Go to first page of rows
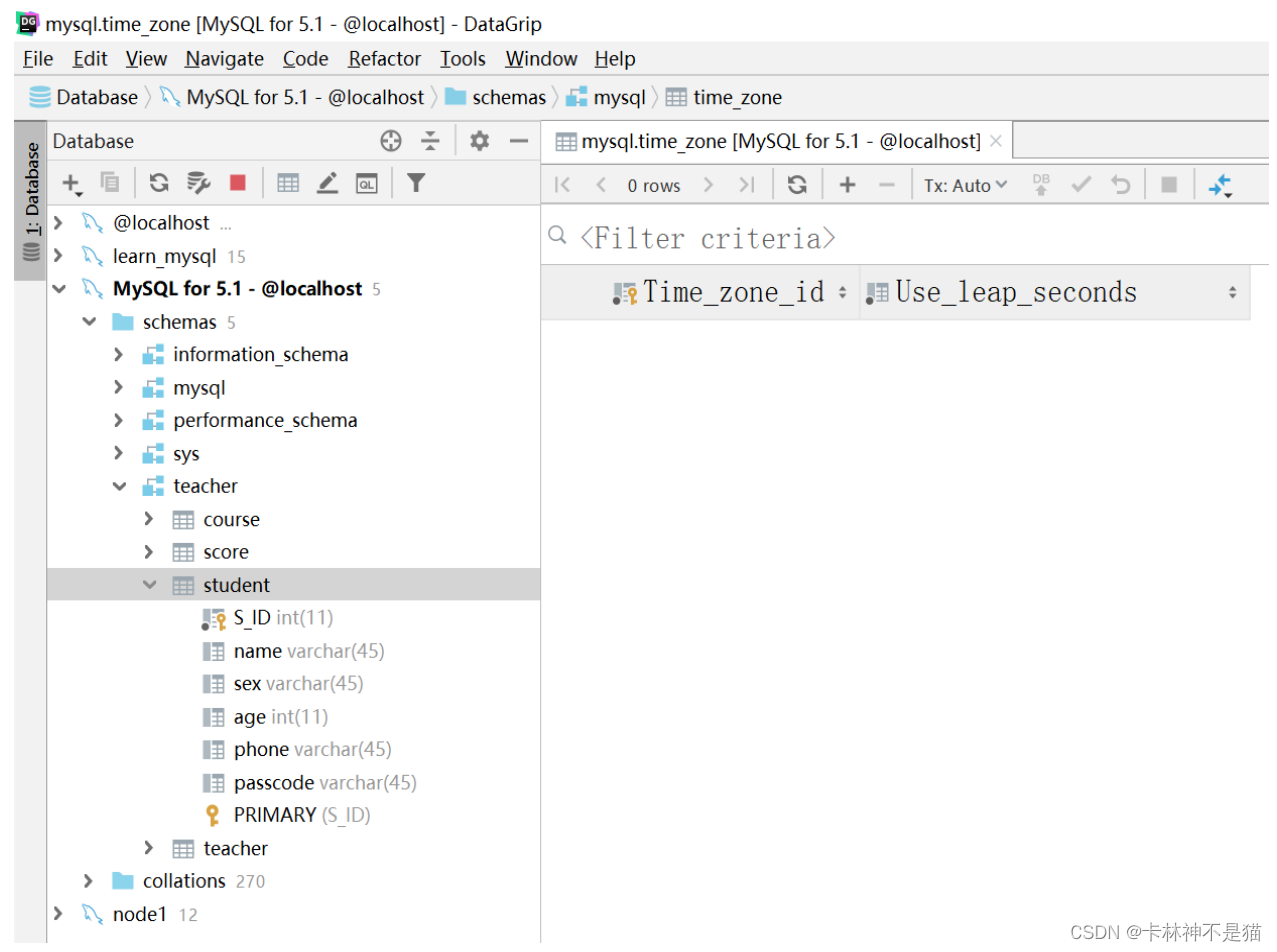 point(563,185)
